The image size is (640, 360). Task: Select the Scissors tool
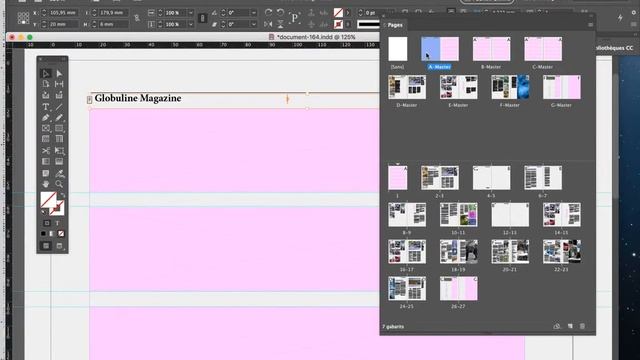click(46, 151)
